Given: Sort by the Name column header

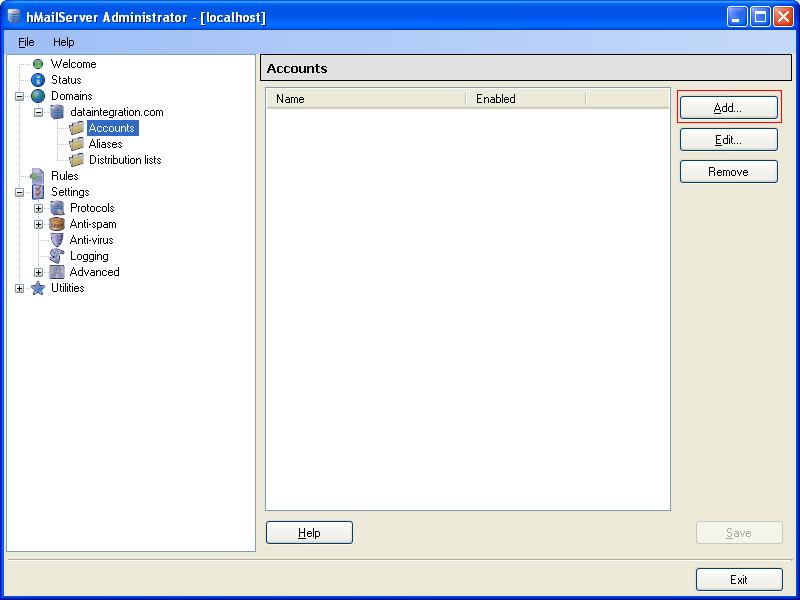Looking at the screenshot, I should (366, 98).
